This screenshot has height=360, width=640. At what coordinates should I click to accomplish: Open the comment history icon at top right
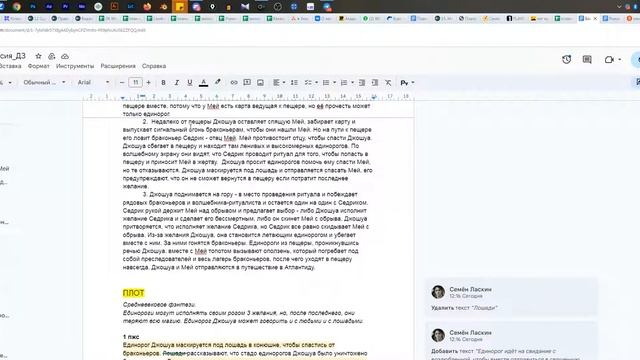(x=587, y=60)
